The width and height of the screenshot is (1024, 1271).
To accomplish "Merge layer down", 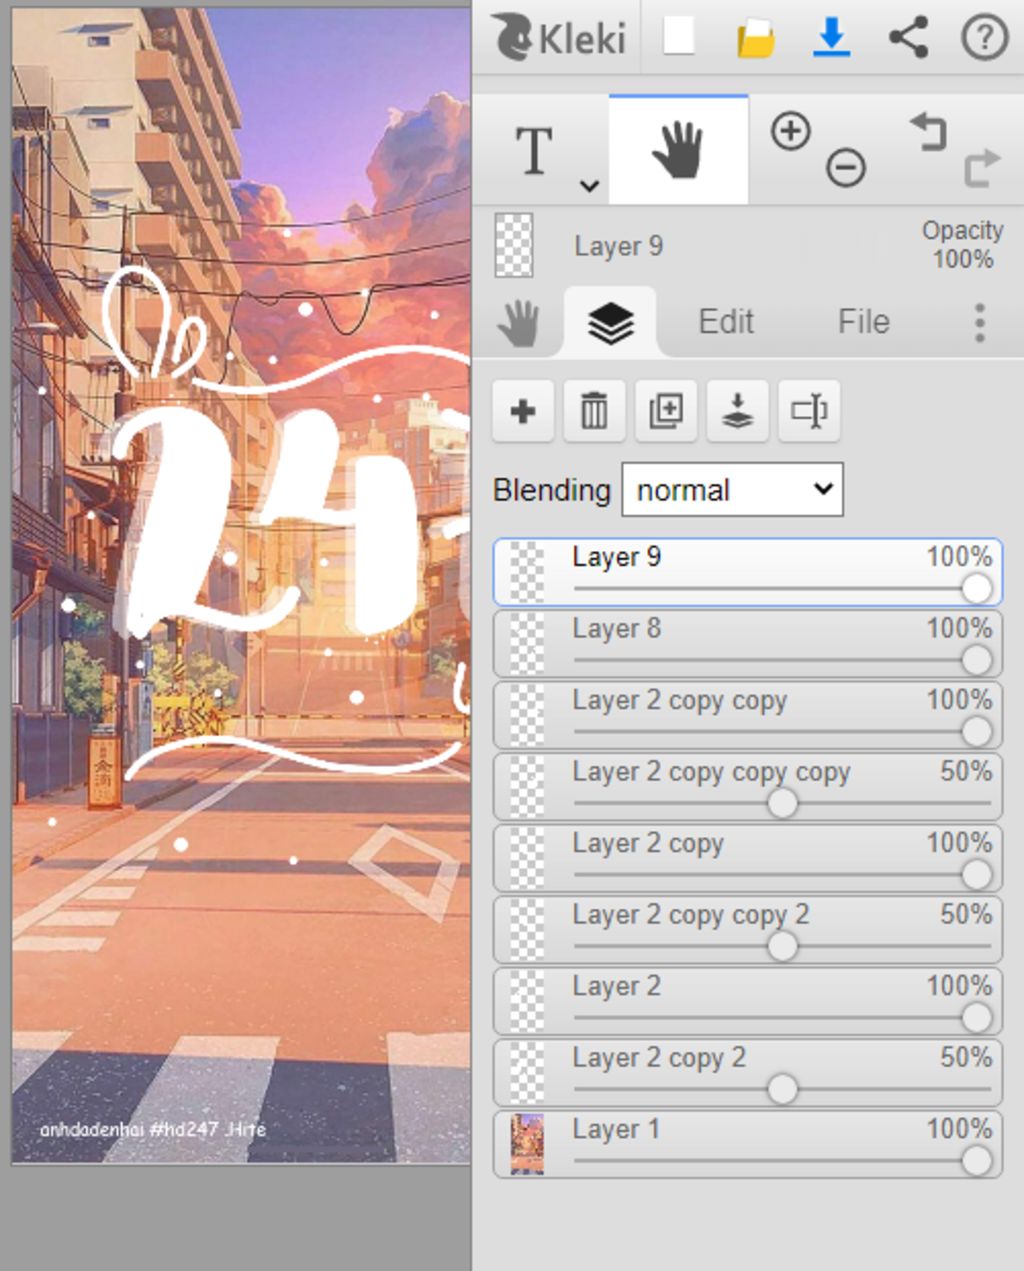I will click(737, 411).
